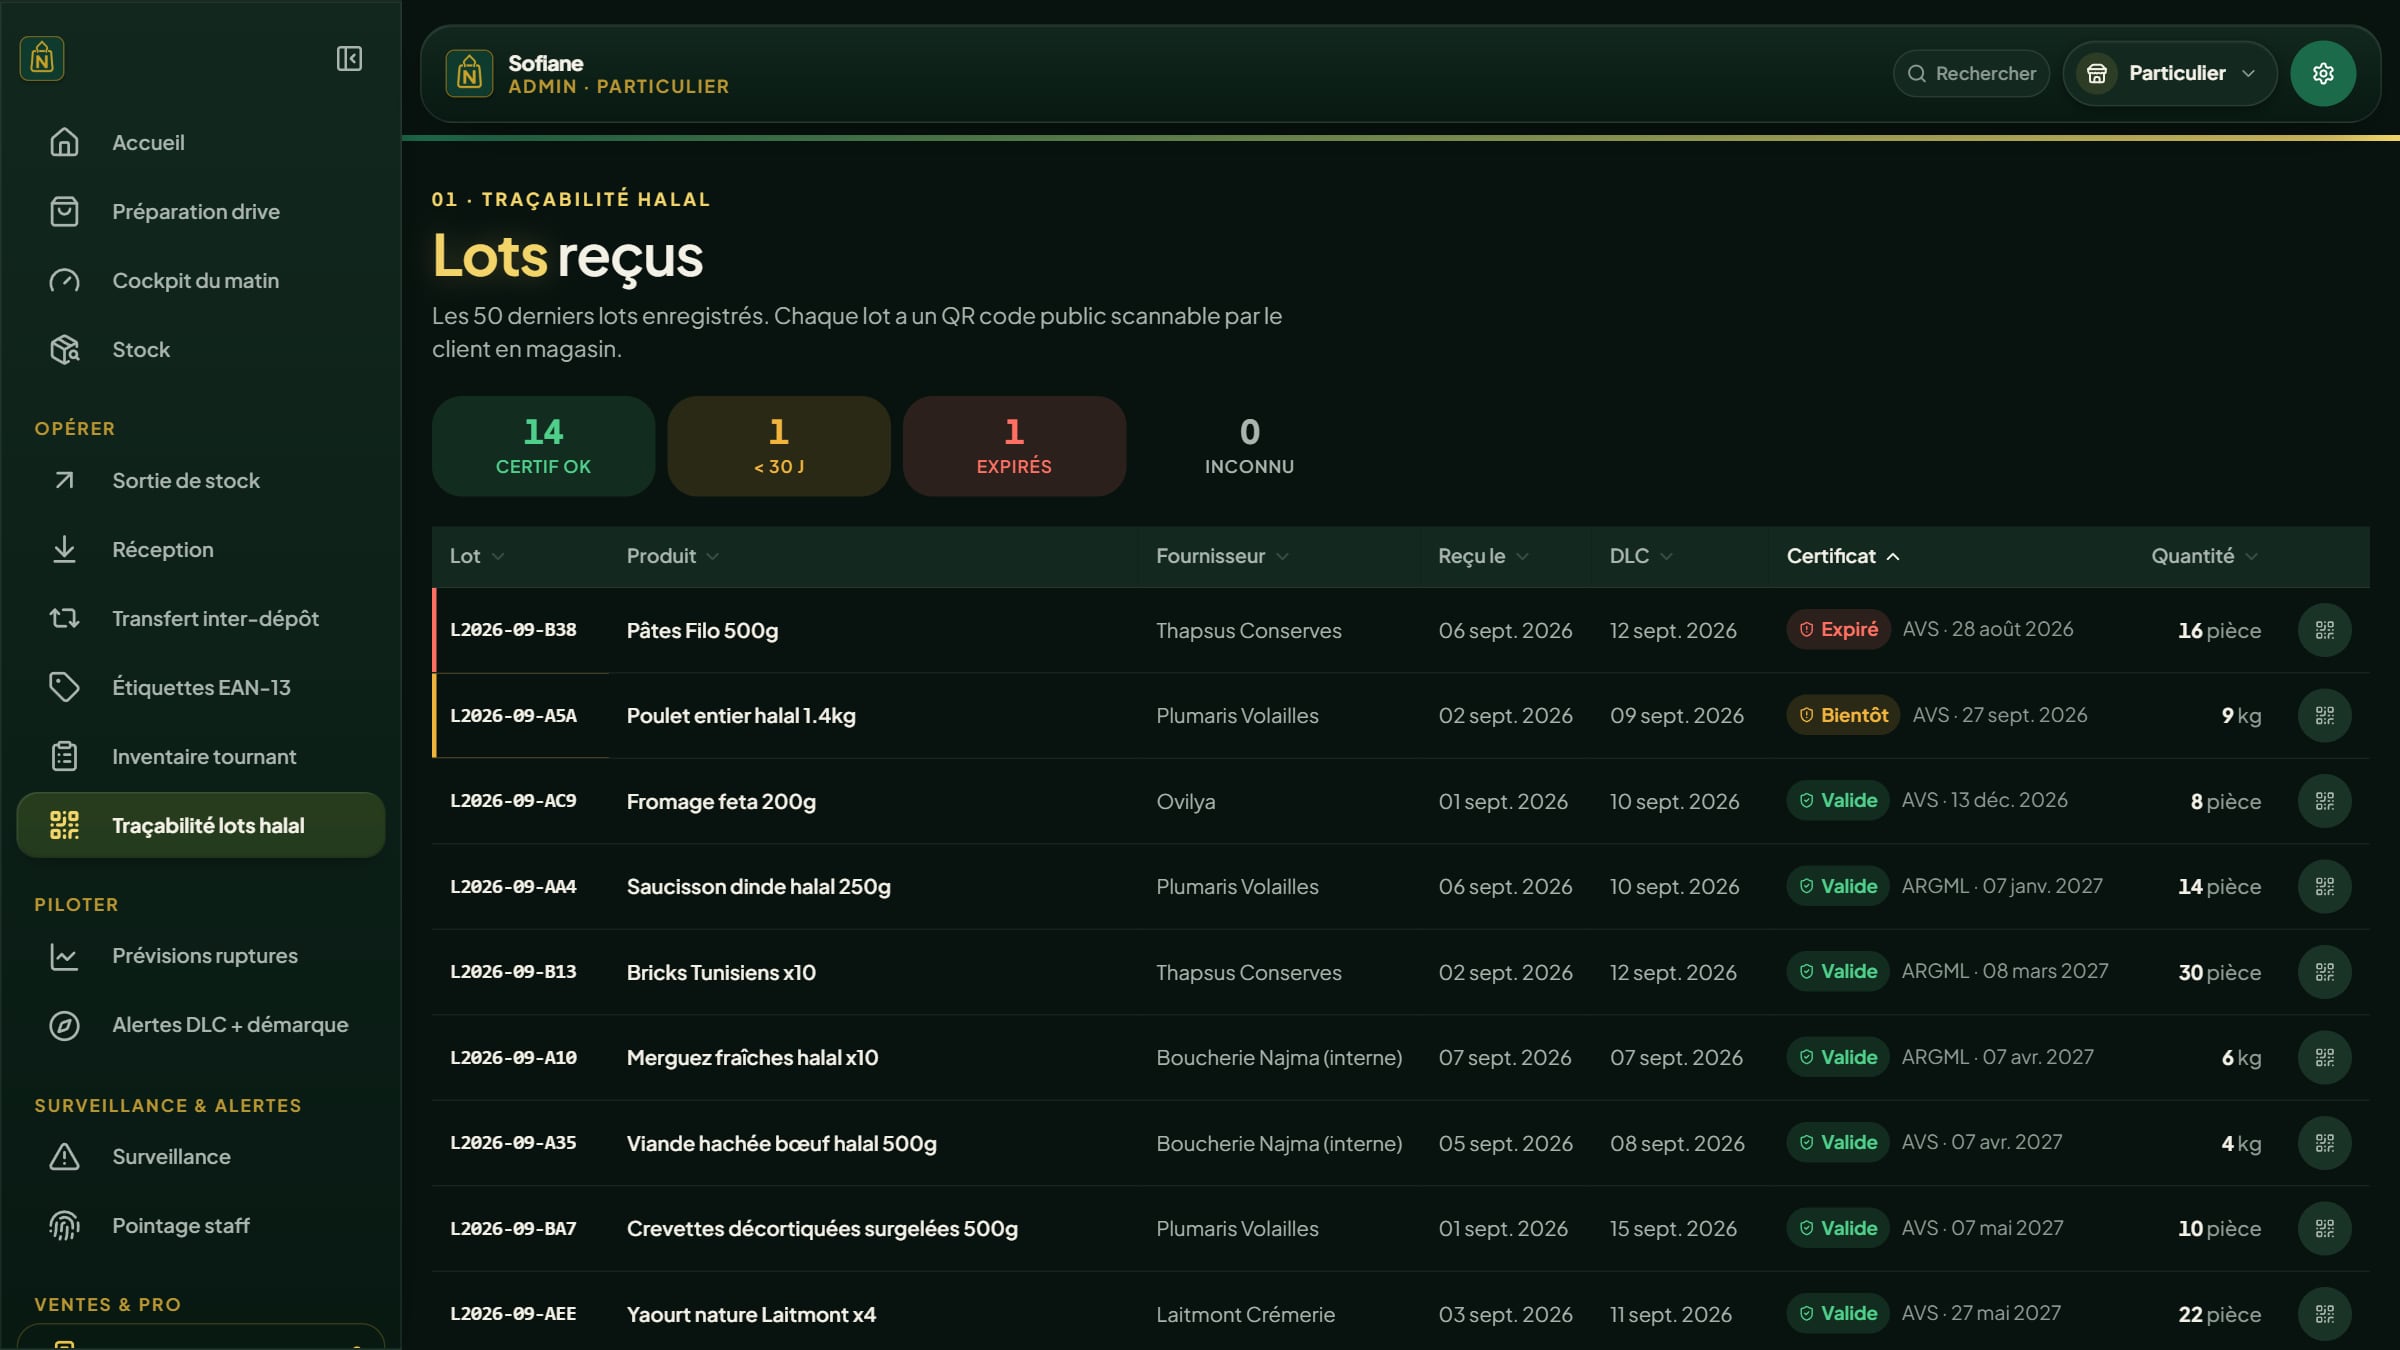Show QR code for Crevettes décortiquées surgelées
Screen dimensions: 2400x1350
[2324, 1229]
